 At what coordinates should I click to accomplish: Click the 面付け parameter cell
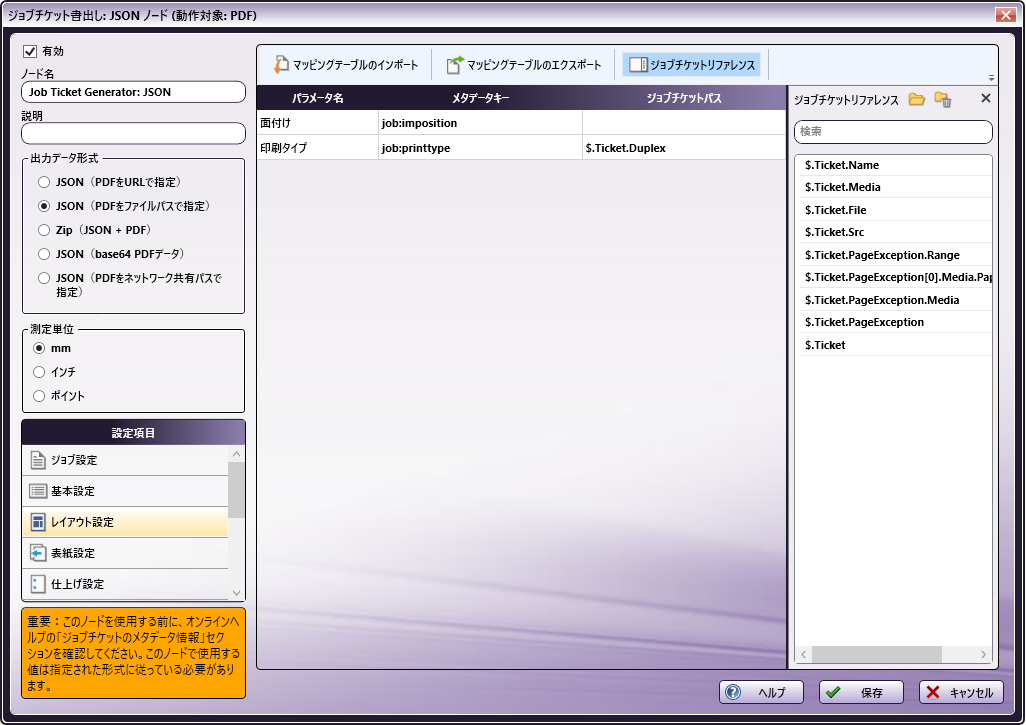tap(317, 123)
